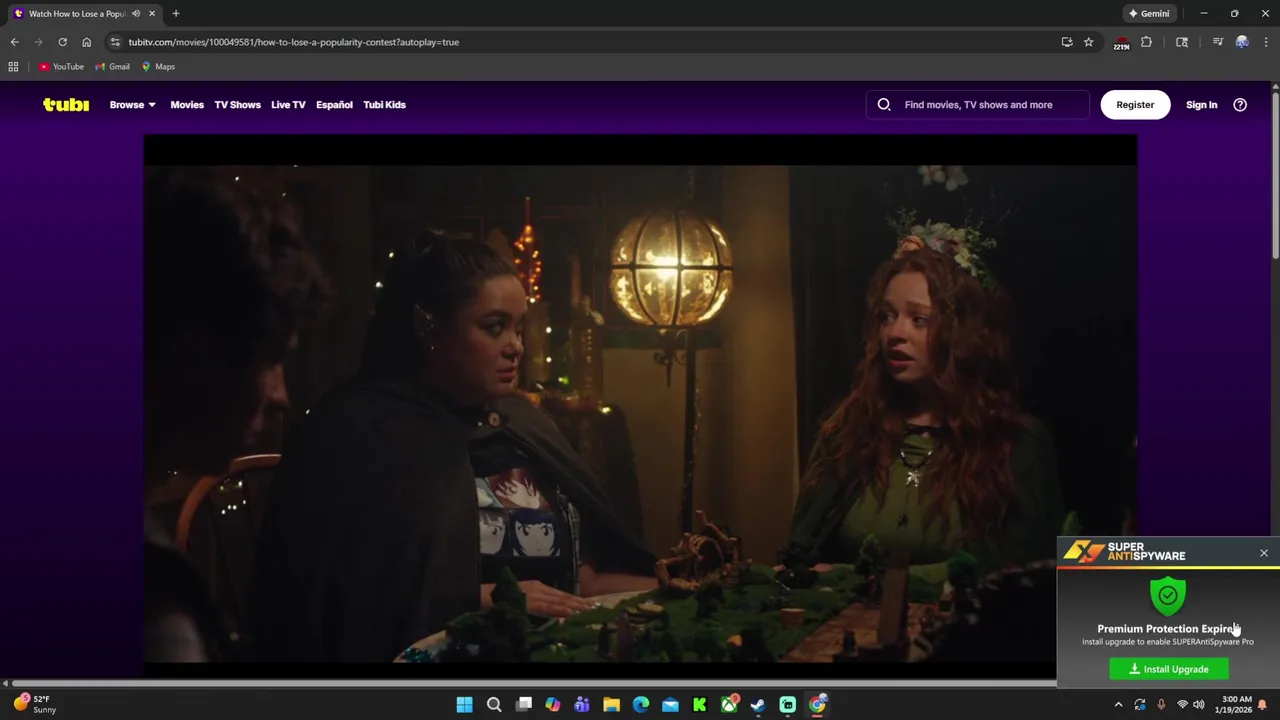Image resolution: width=1280 pixels, height=720 pixels.
Task: Open Gmail bookmark
Action: click(112, 66)
